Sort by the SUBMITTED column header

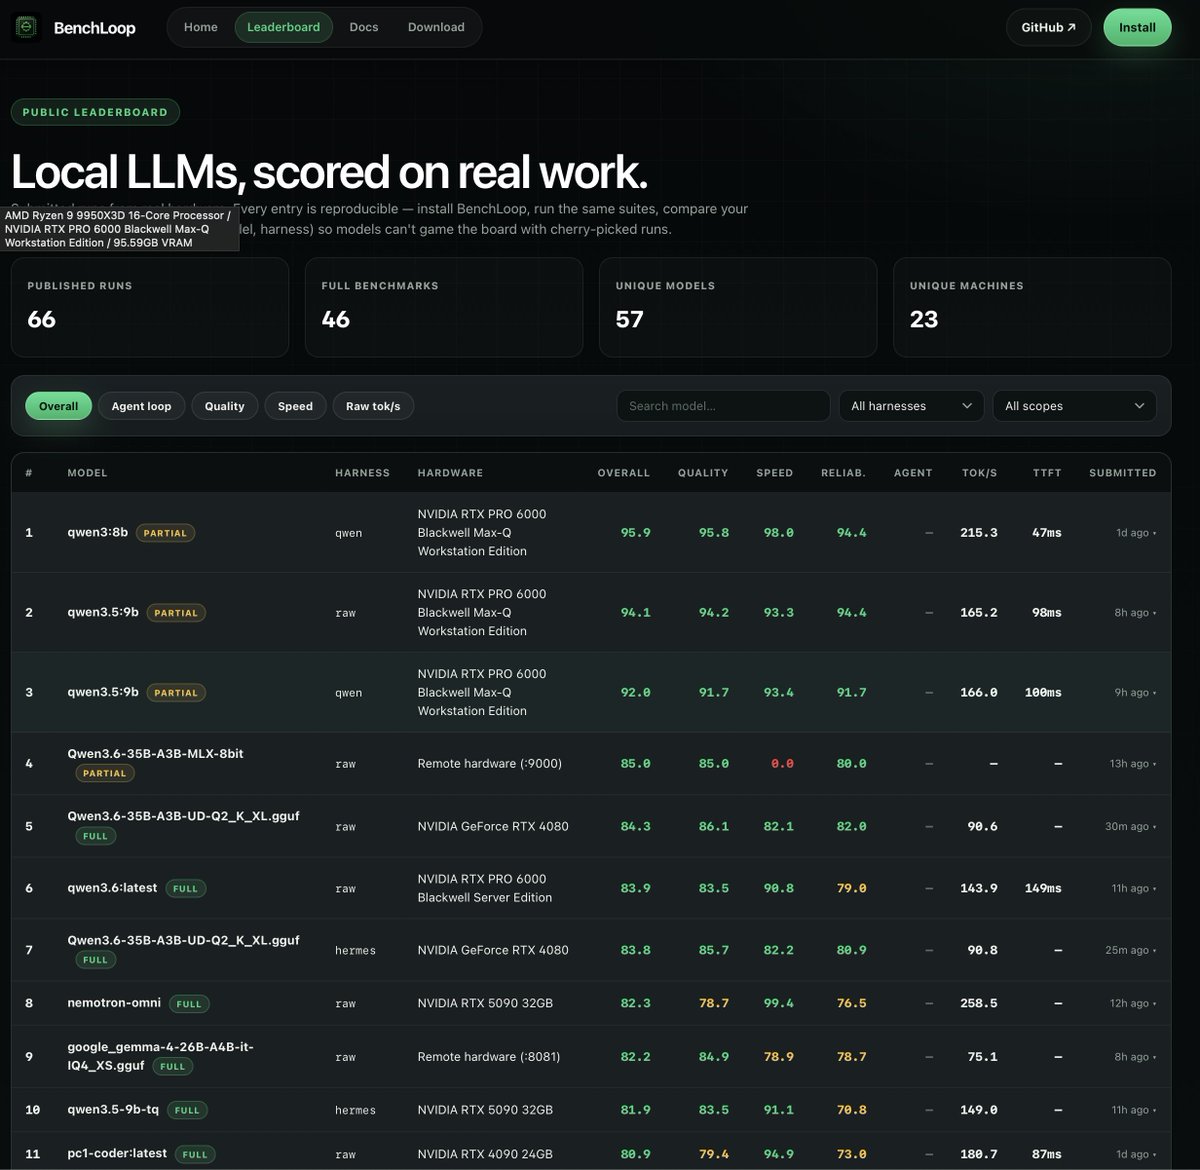click(1122, 473)
